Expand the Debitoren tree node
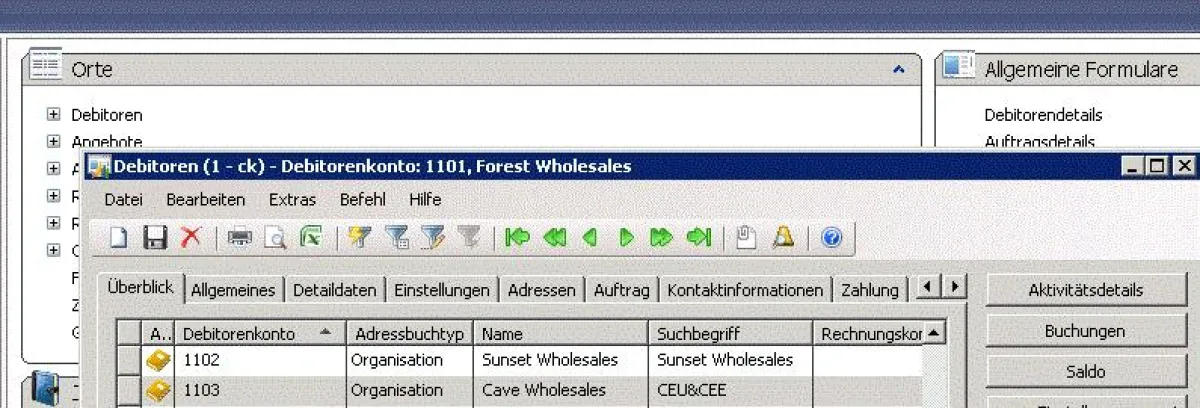Image resolution: width=1200 pixels, height=408 pixels. (54, 115)
